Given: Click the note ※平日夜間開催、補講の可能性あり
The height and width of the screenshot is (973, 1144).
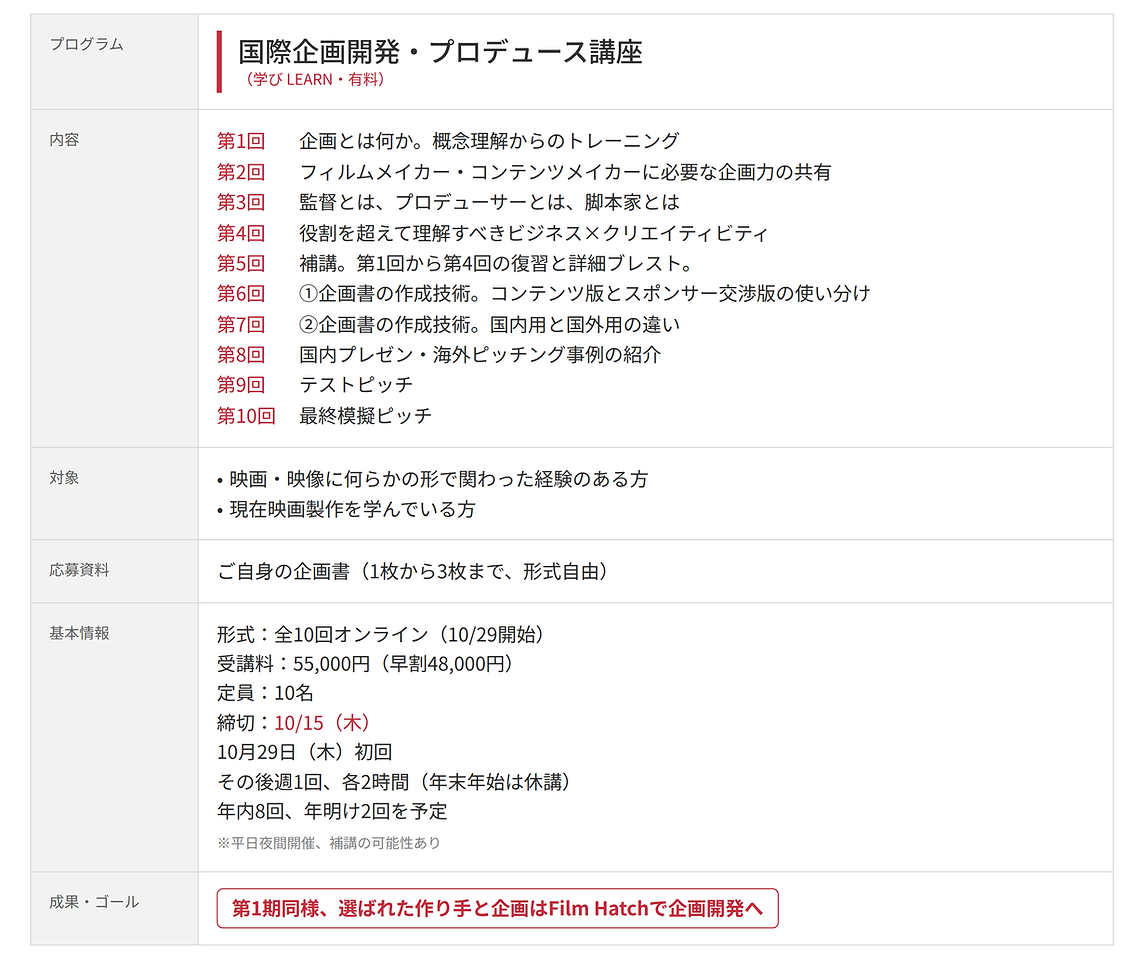Looking at the screenshot, I should tap(329, 843).
